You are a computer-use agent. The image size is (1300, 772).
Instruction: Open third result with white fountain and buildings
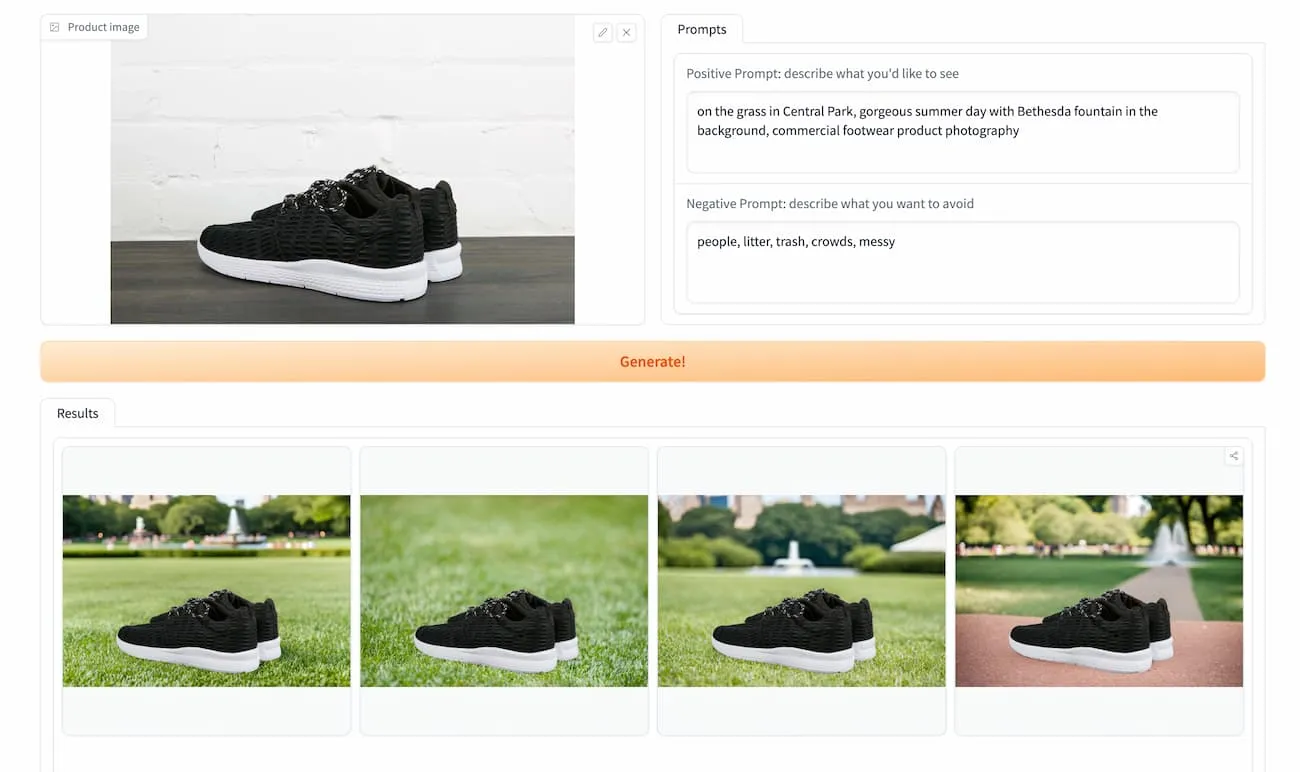click(x=802, y=591)
